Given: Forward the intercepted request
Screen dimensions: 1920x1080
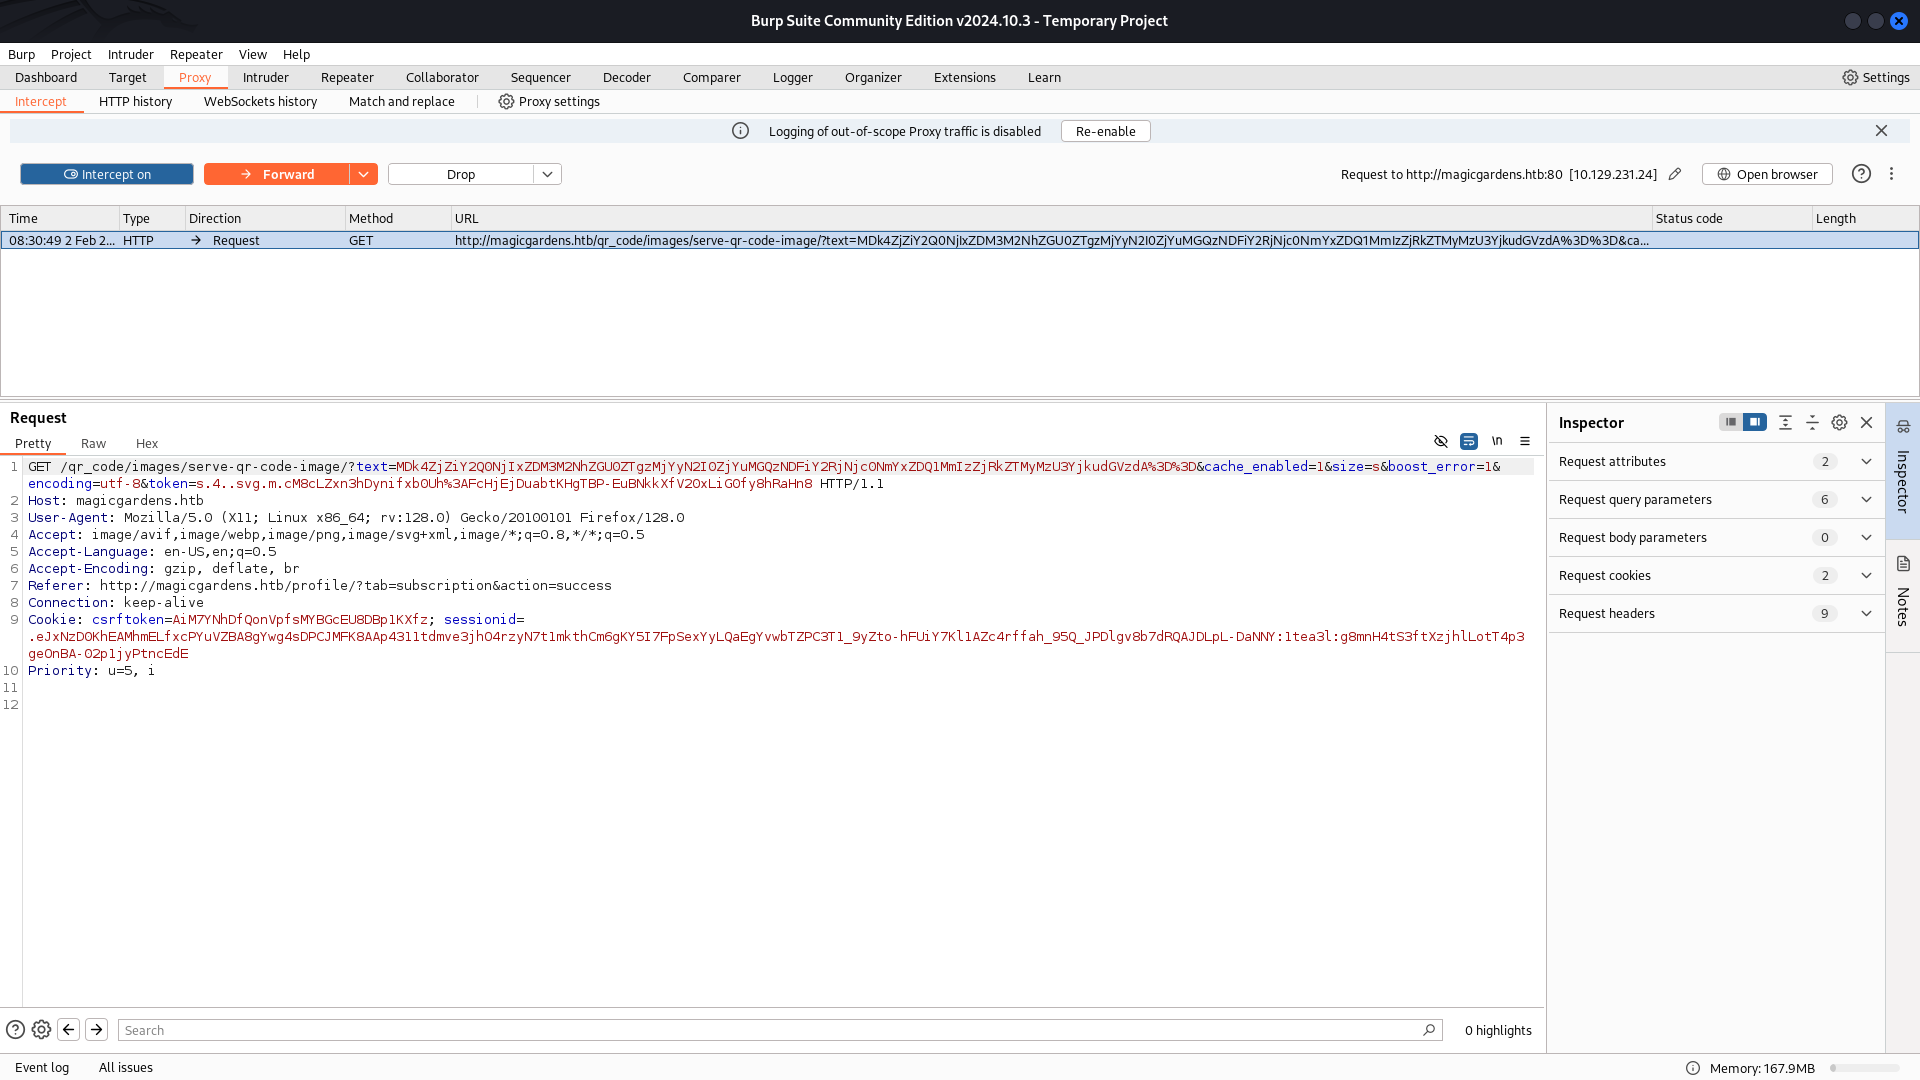Looking at the screenshot, I should coord(277,174).
